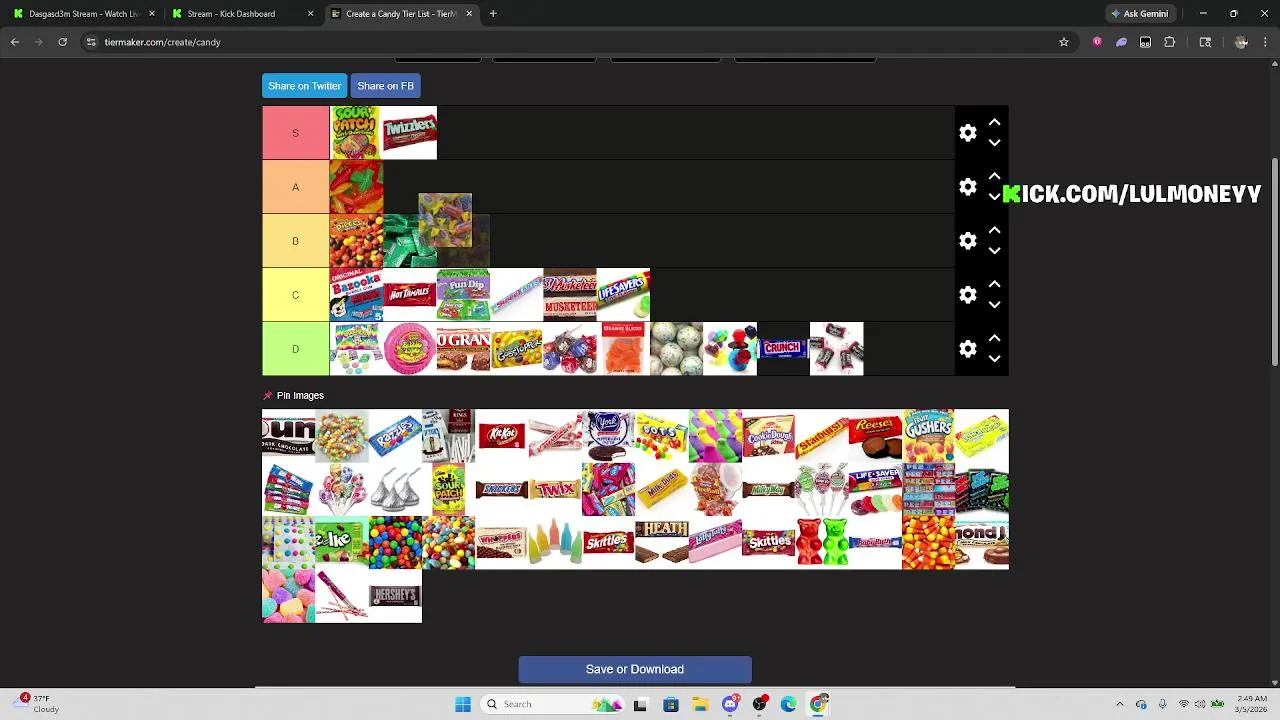Open Microsoft Edge from the taskbar

click(789, 704)
